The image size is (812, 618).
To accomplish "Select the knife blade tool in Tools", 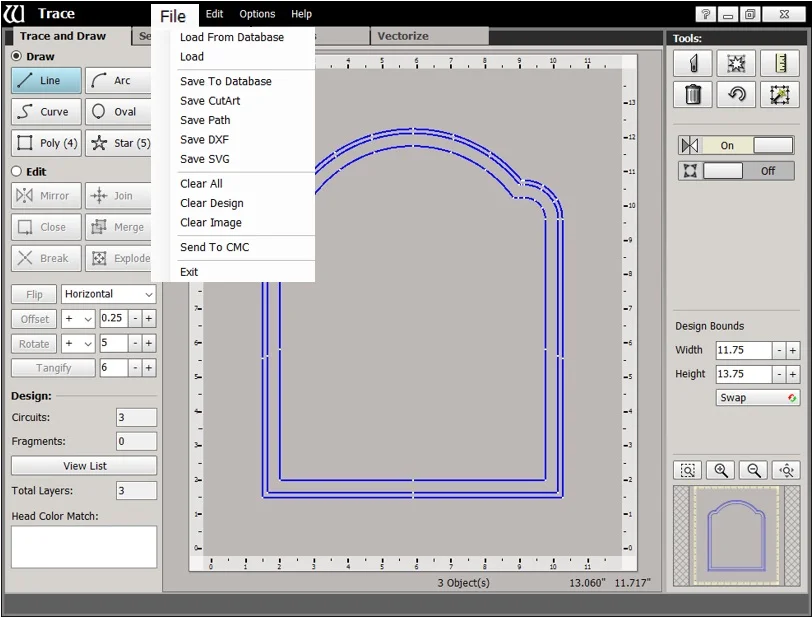I will point(693,63).
